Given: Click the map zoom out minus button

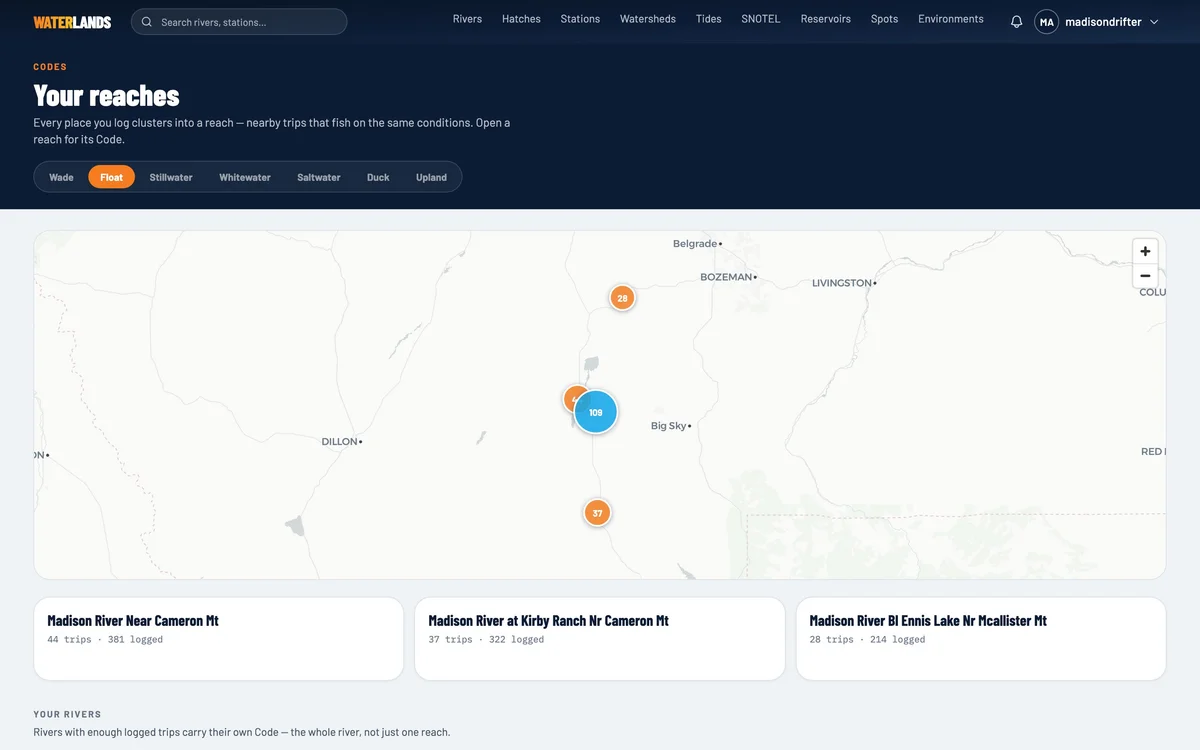Looking at the screenshot, I should [x=1145, y=276].
